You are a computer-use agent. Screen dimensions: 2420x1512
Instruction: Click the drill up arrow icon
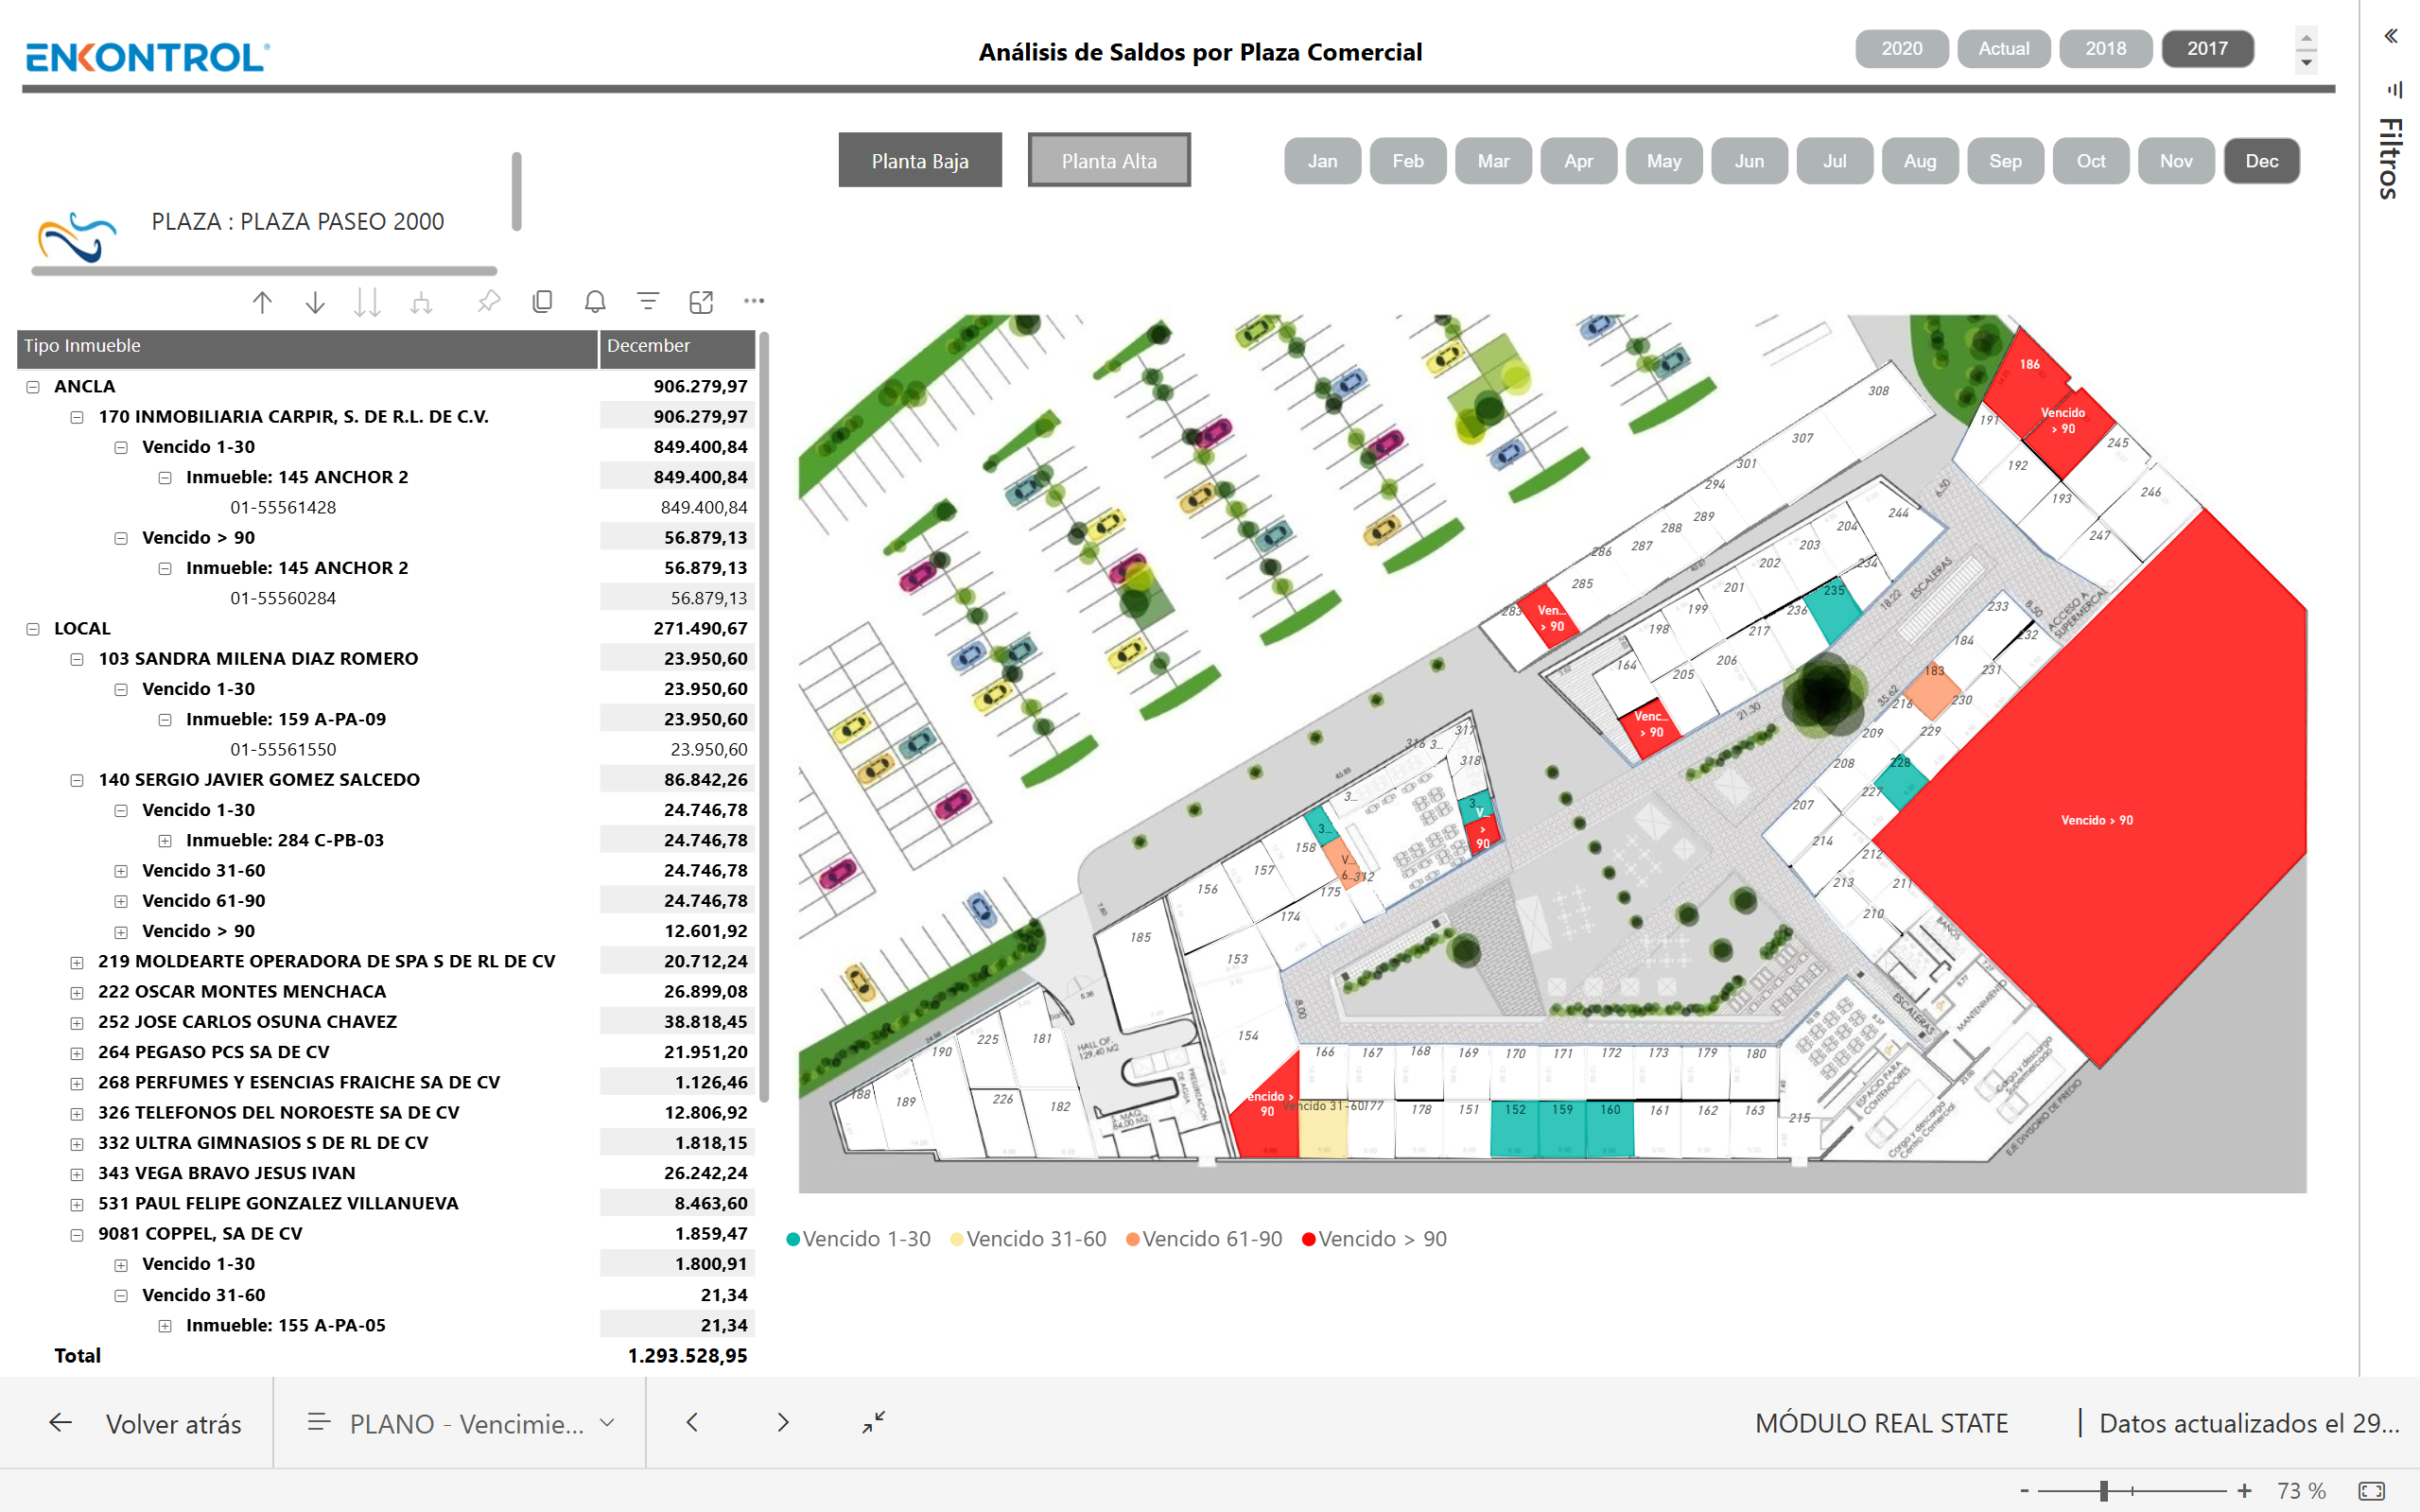(x=262, y=302)
